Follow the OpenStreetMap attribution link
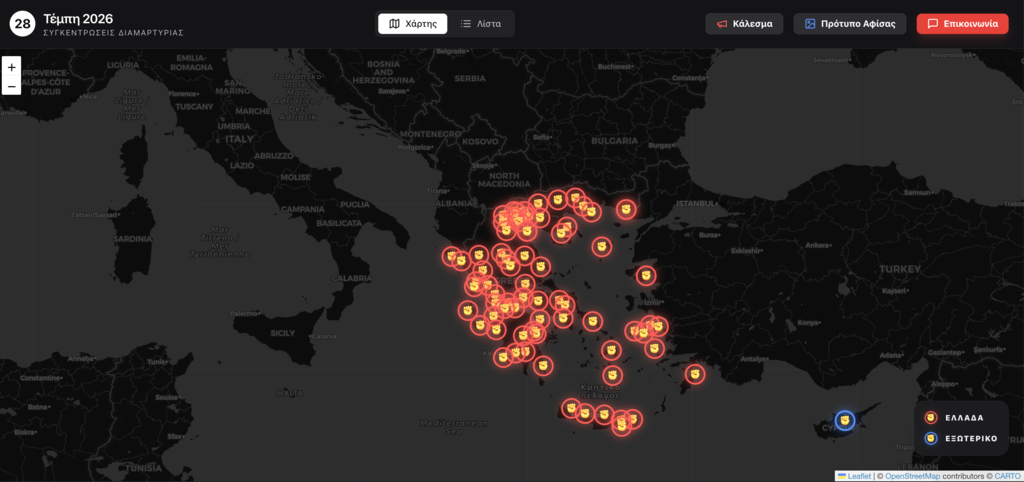This screenshot has width=1024, height=482. click(912, 476)
